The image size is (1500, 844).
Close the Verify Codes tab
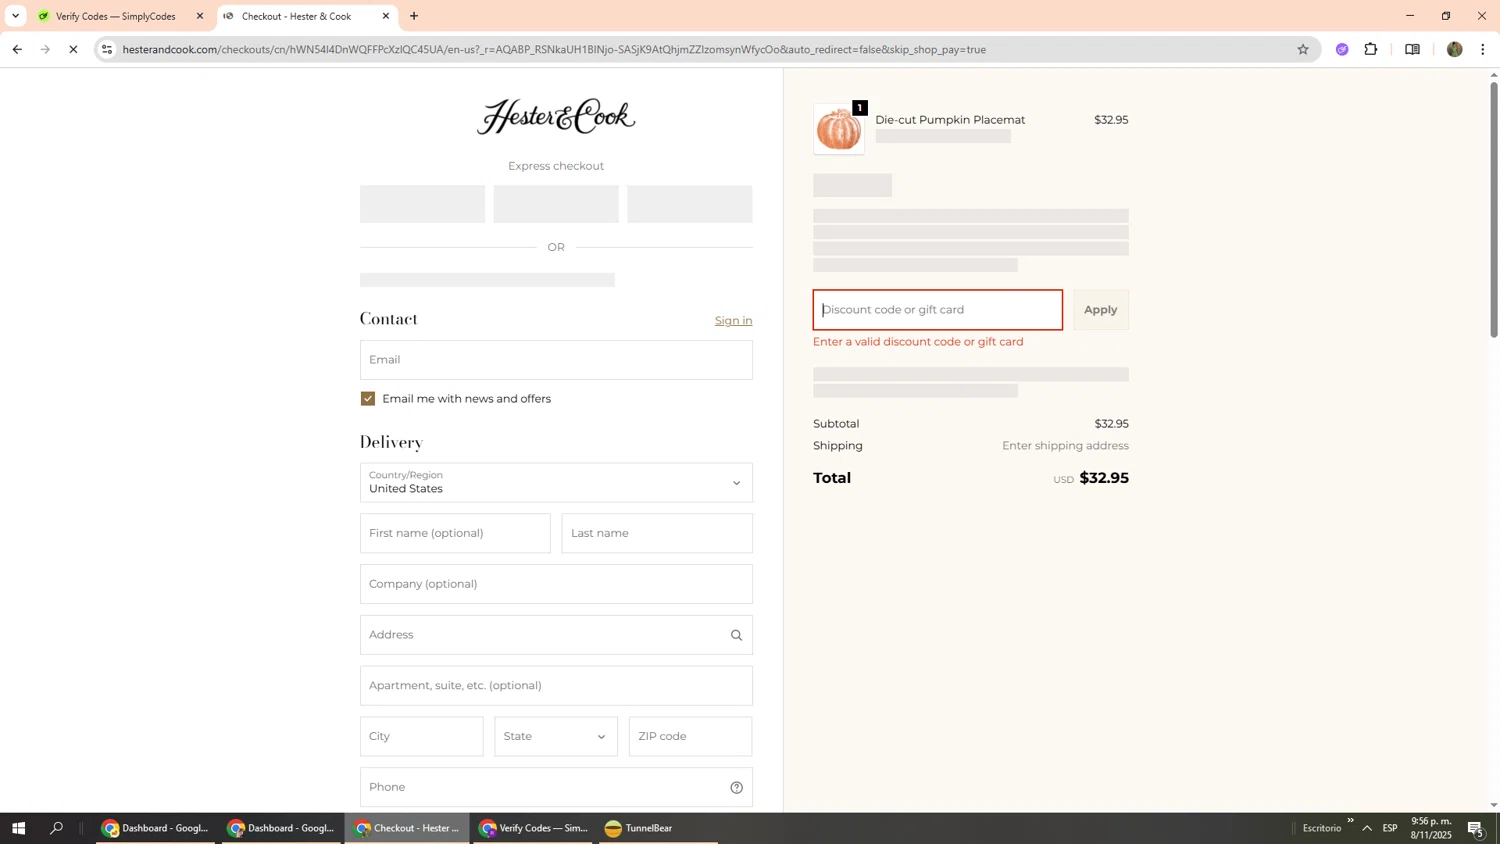[199, 16]
